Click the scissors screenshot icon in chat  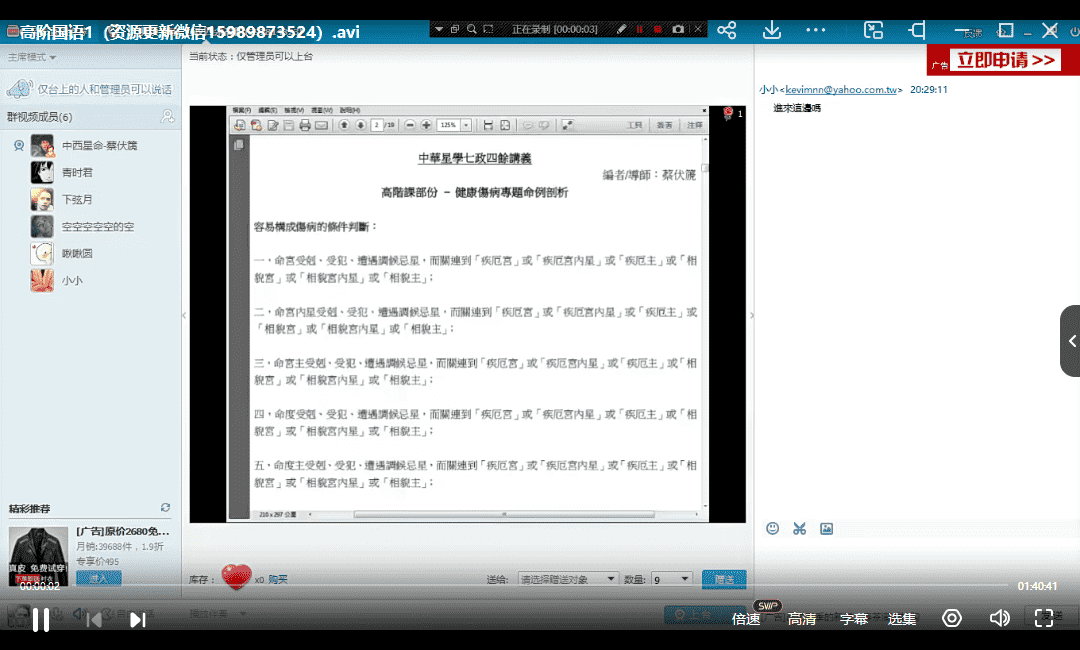tap(799, 528)
